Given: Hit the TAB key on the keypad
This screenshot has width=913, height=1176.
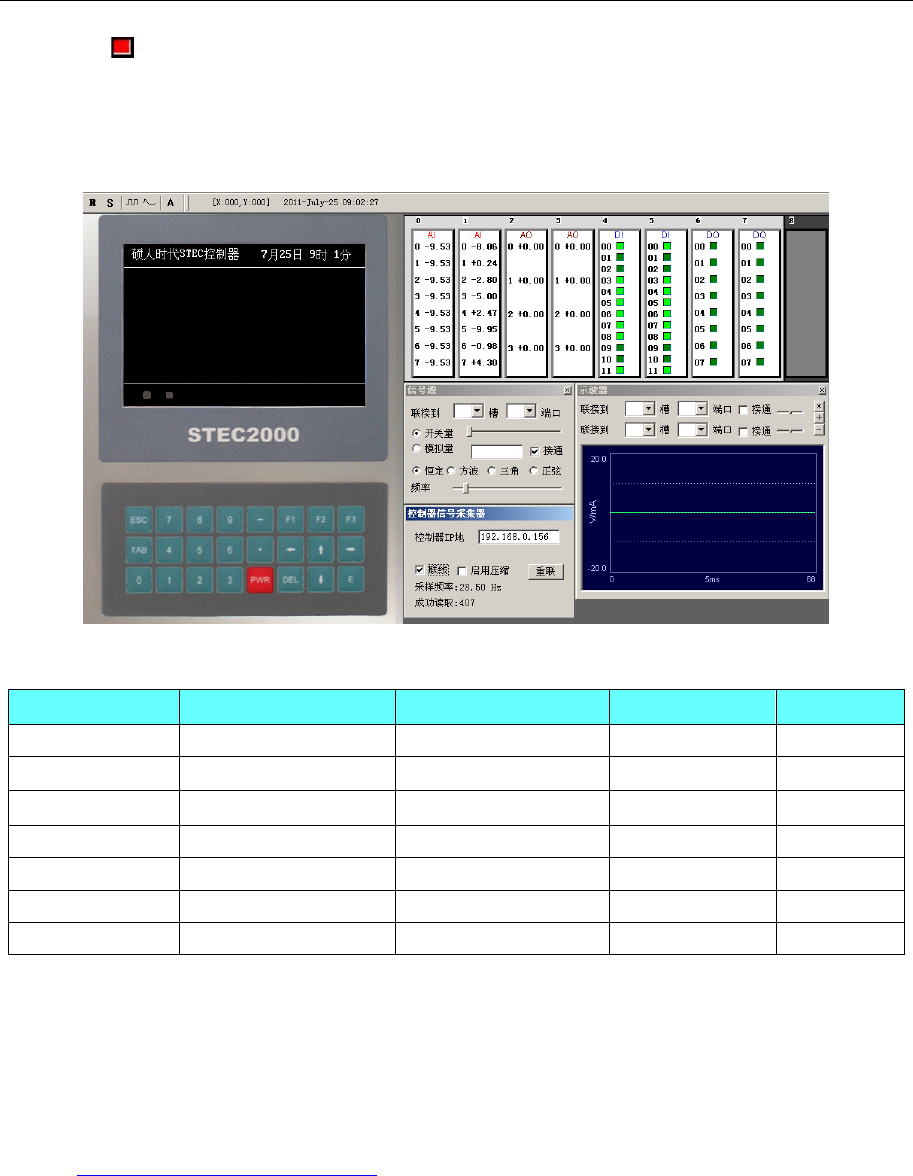Looking at the screenshot, I should pos(139,550).
